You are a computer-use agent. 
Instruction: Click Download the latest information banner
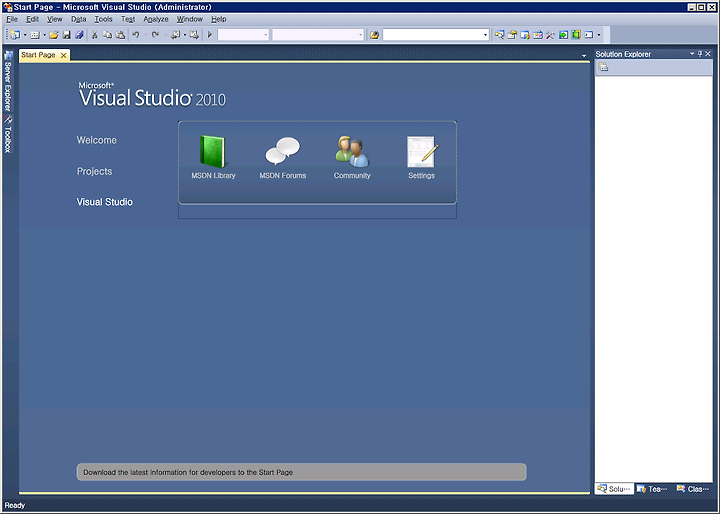tap(301, 472)
